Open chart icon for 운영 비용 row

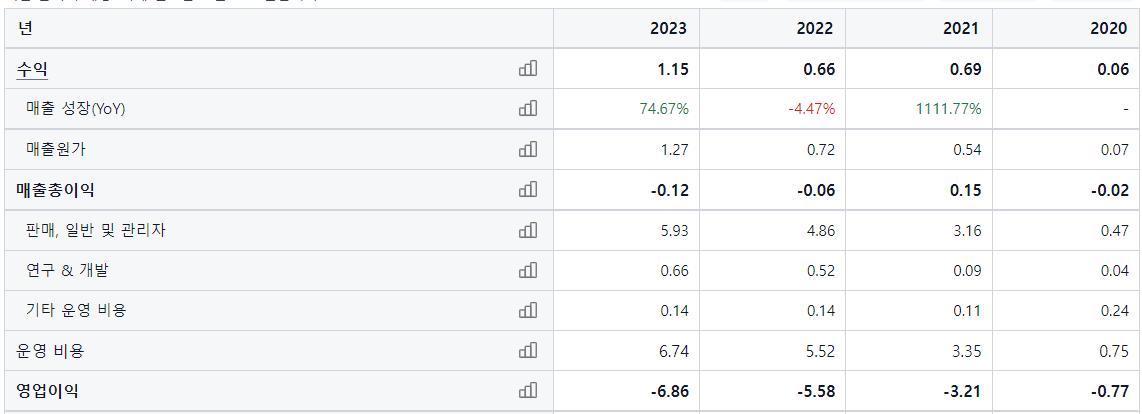tap(528, 351)
